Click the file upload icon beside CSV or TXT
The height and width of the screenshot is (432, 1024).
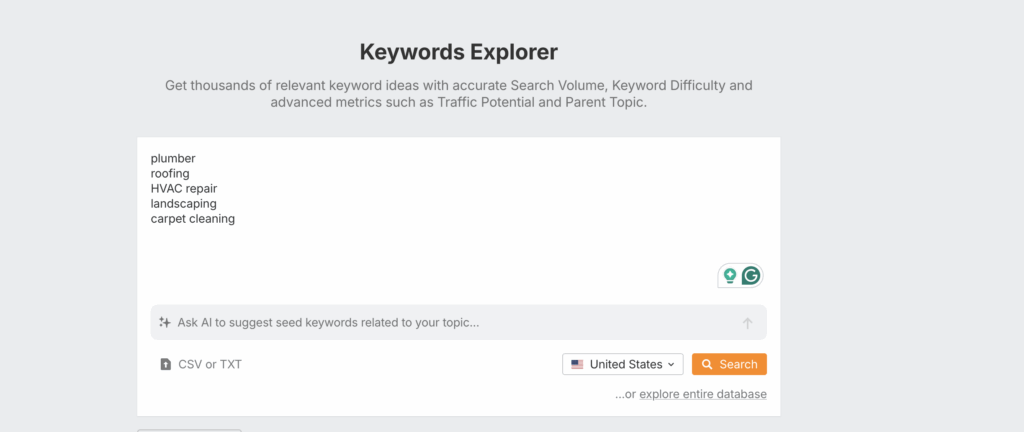[x=166, y=364]
